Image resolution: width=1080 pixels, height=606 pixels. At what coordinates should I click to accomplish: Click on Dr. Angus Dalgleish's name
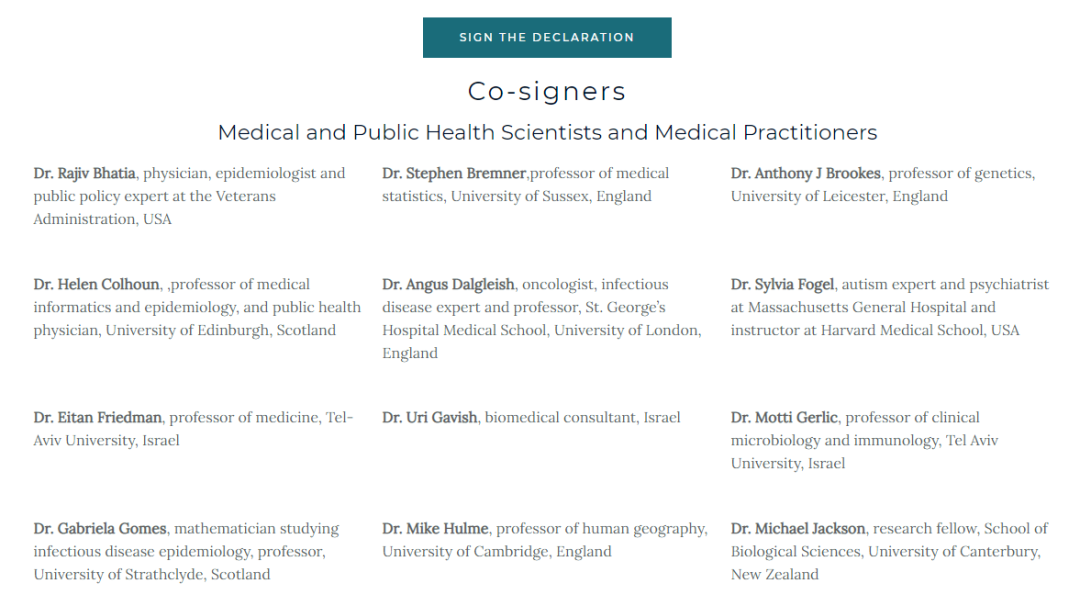coord(449,284)
